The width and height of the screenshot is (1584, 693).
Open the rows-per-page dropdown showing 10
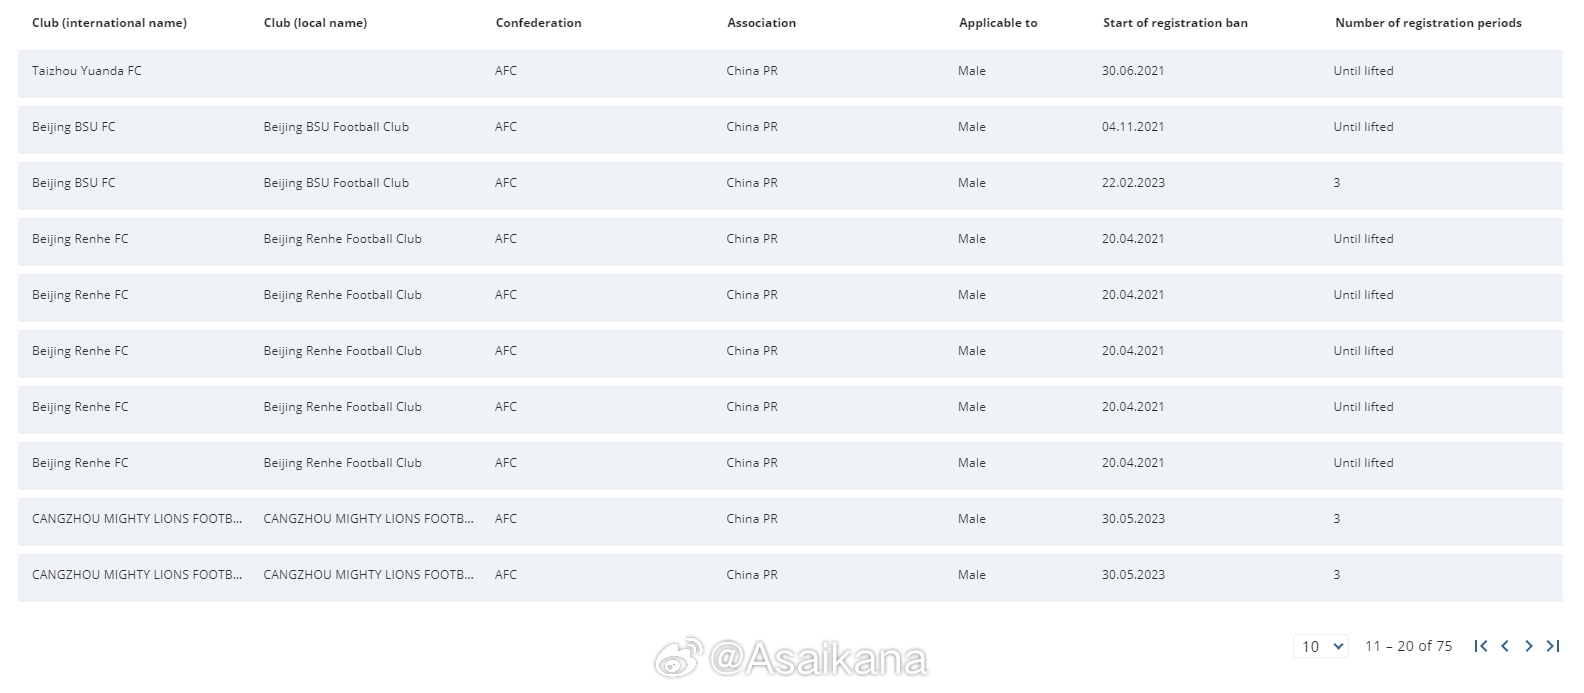click(x=1321, y=646)
